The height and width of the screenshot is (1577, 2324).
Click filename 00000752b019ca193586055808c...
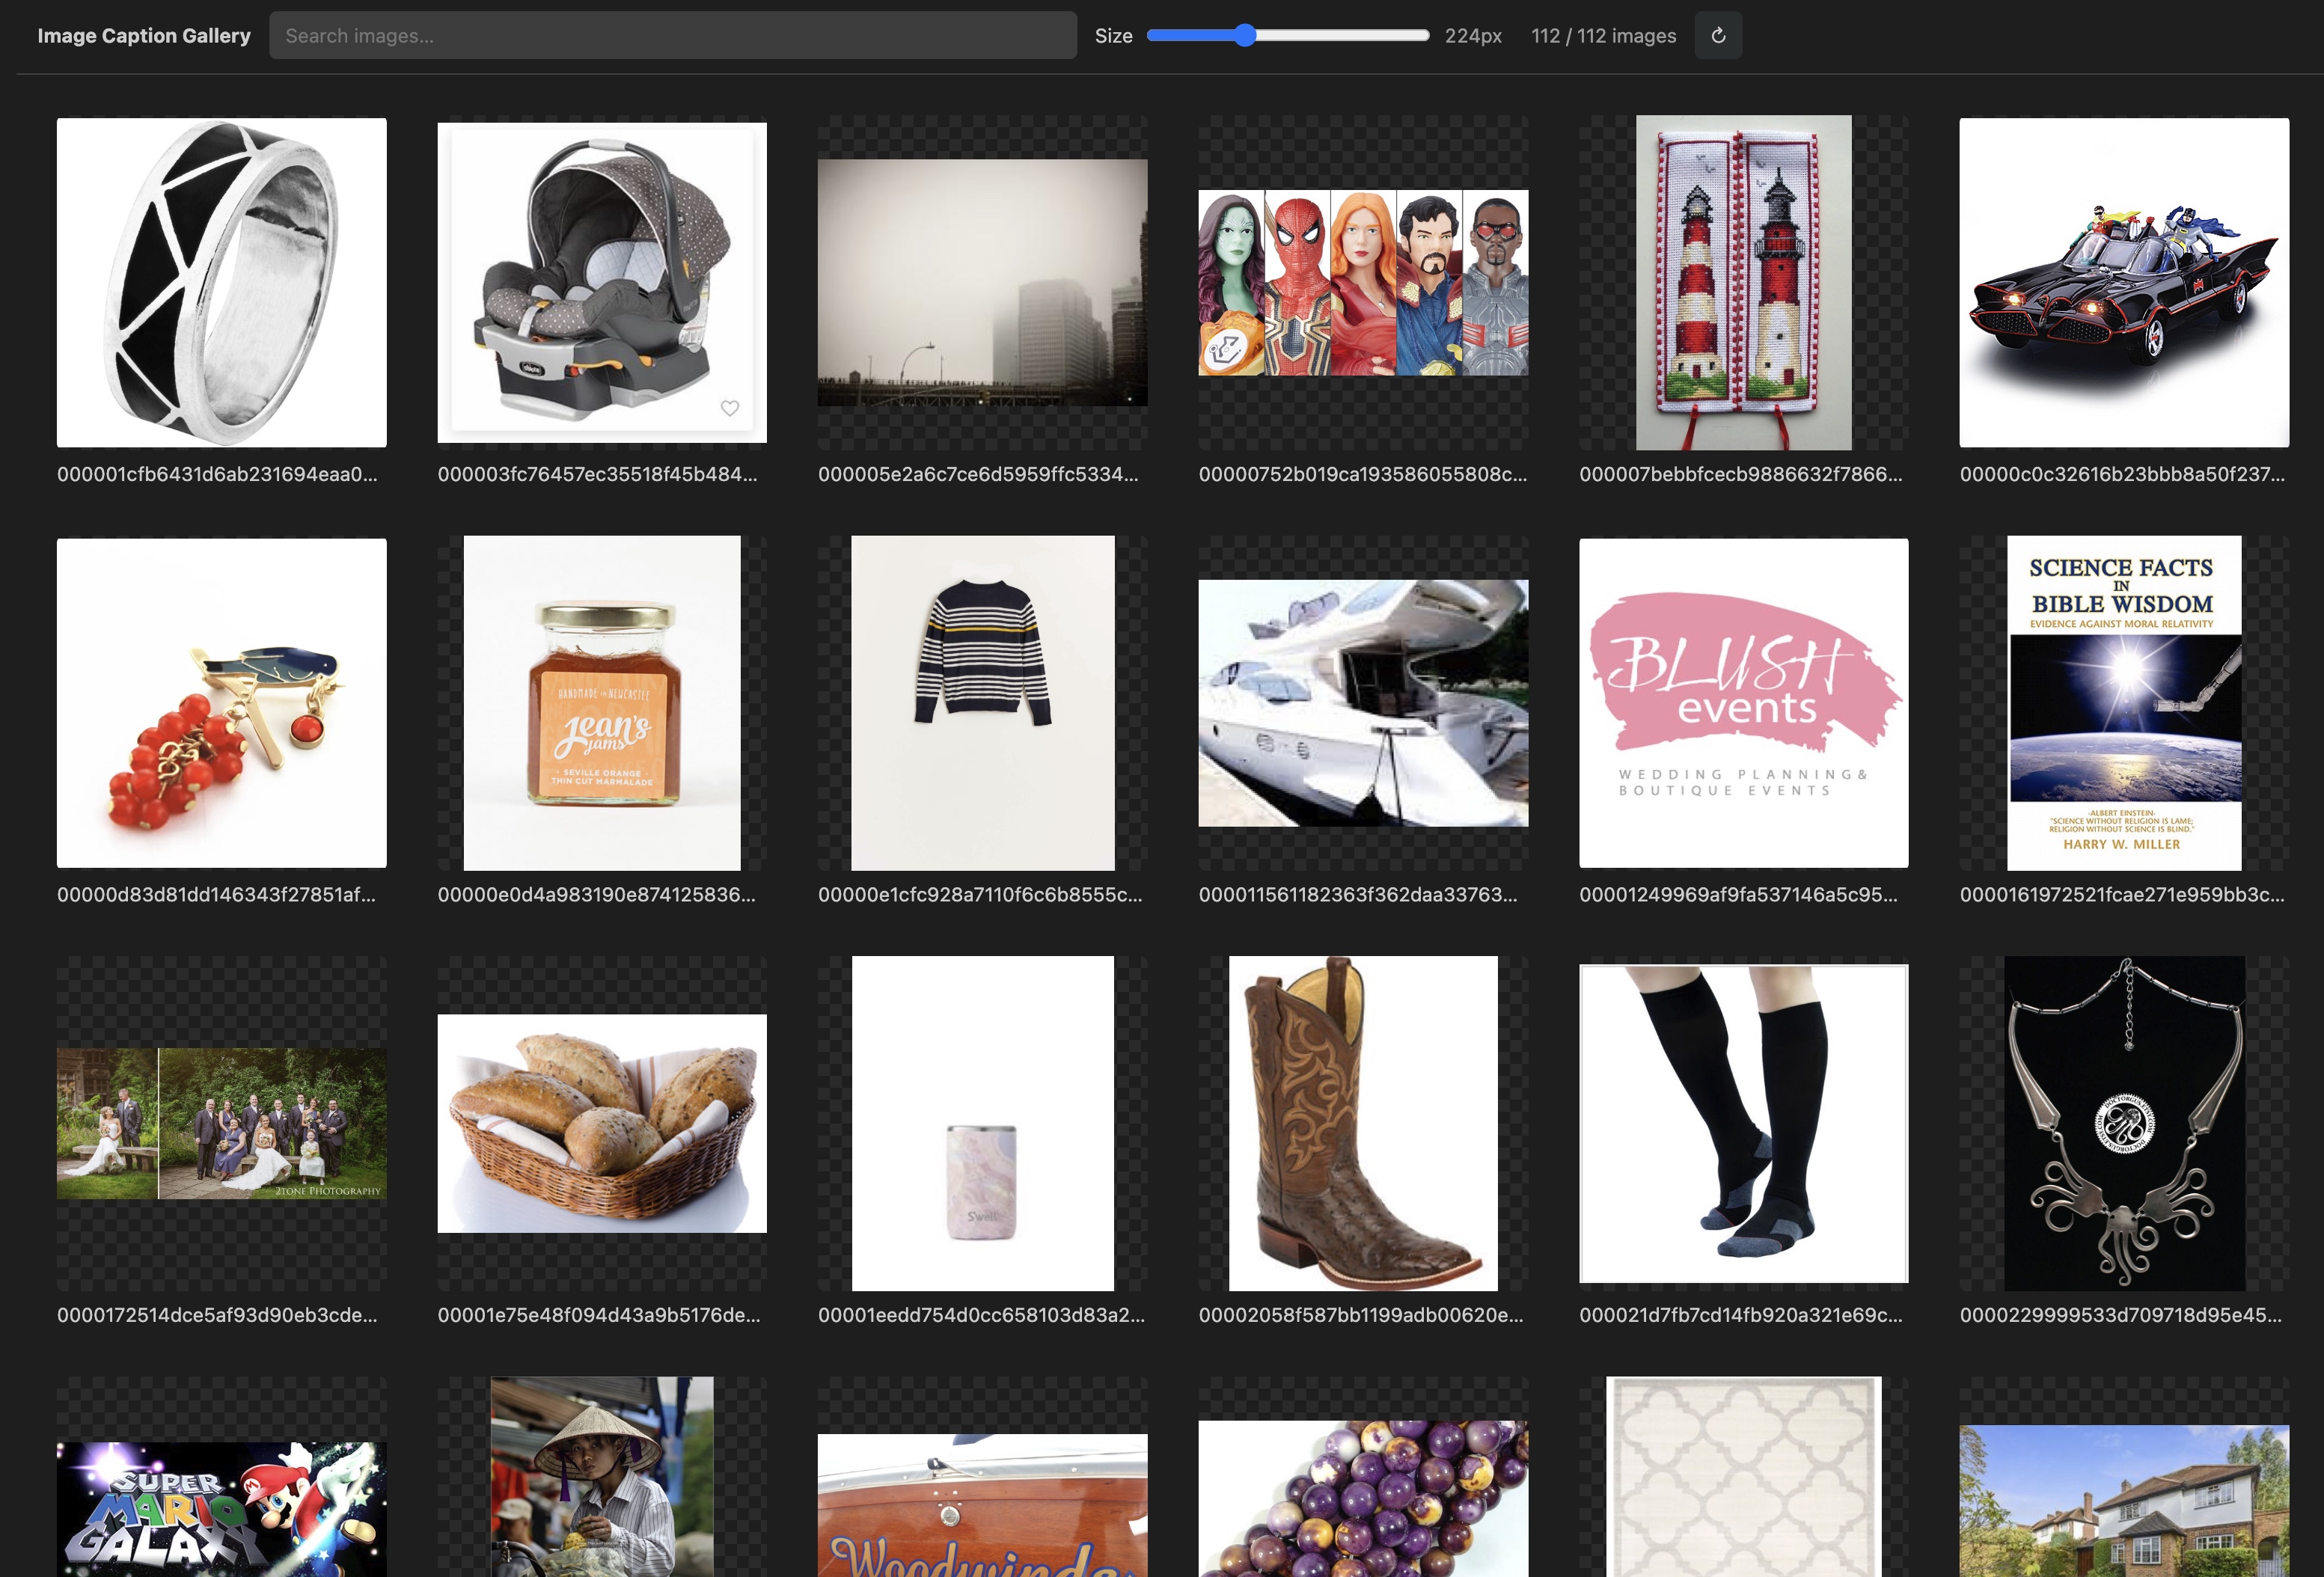[1363, 474]
